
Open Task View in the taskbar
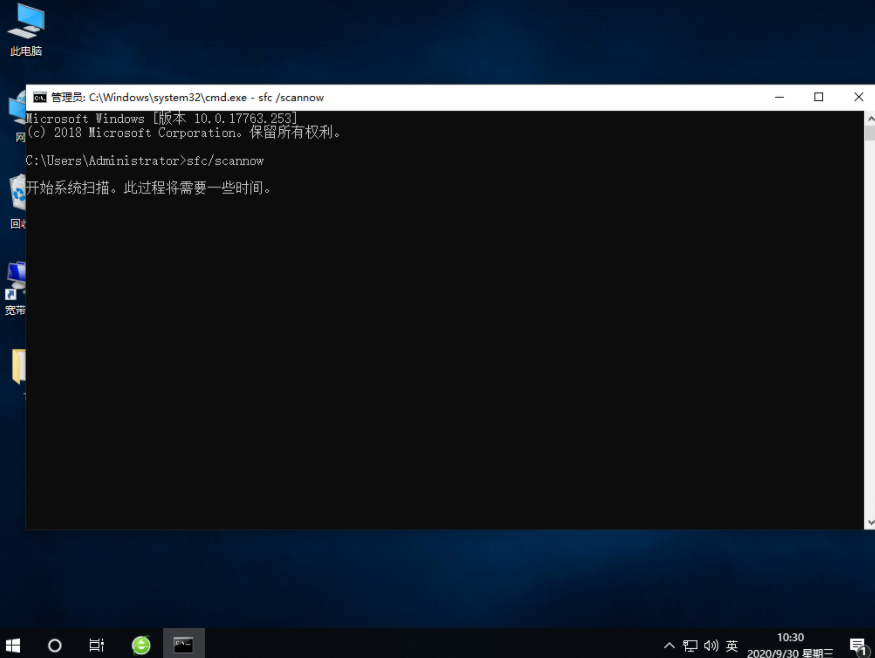(97, 645)
